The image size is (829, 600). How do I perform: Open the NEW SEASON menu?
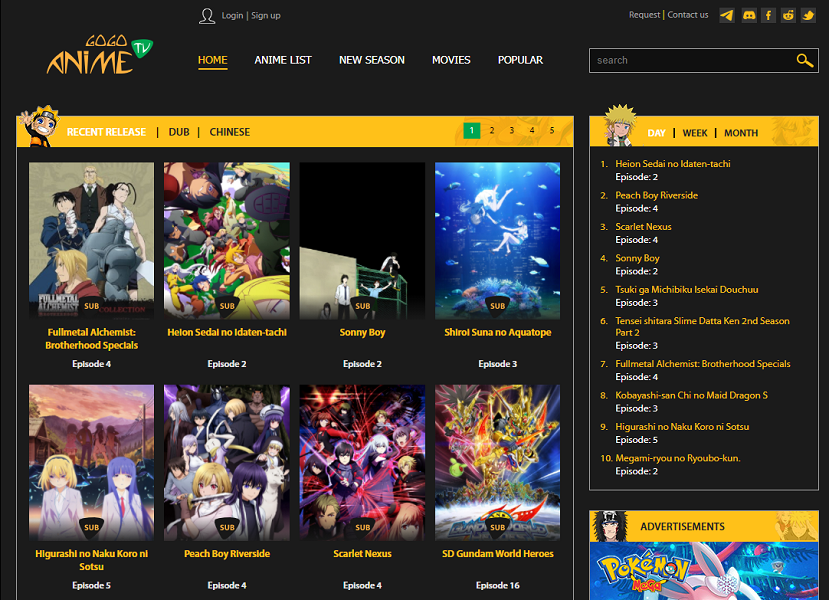point(372,60)
